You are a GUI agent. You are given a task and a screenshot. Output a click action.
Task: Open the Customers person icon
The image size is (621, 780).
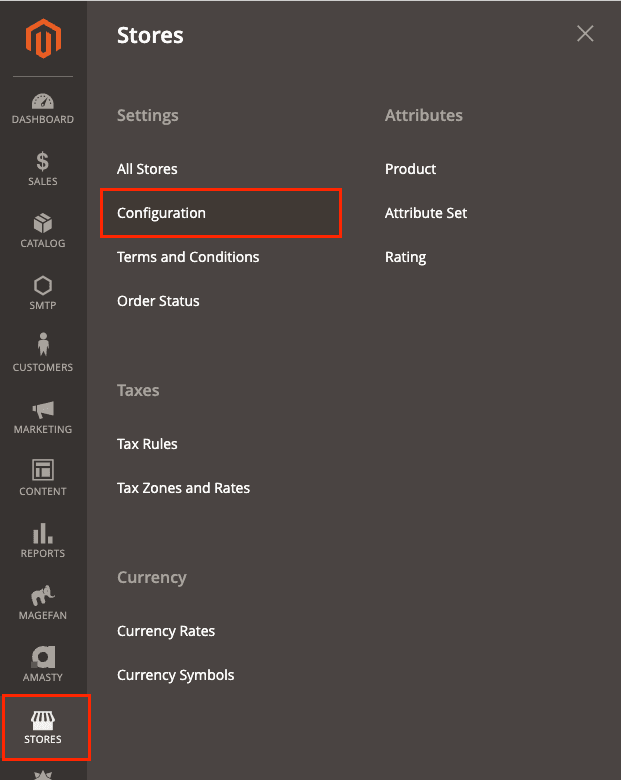43,344
